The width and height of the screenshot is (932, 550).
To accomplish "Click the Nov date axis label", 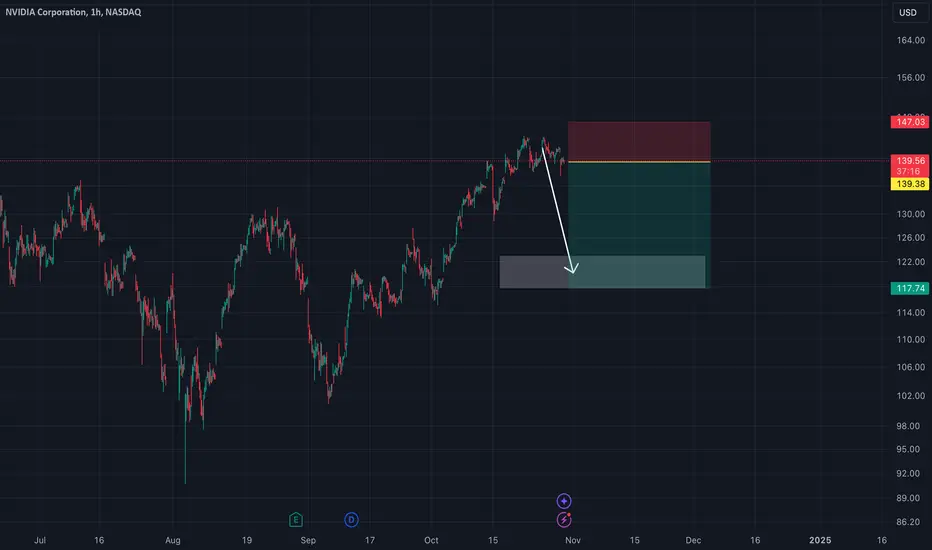I will [x=572, y=540].
